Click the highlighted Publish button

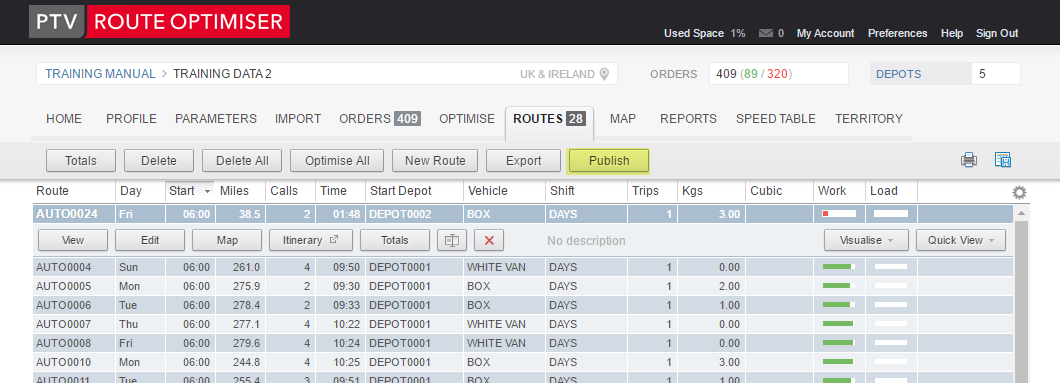click(609, 161)
